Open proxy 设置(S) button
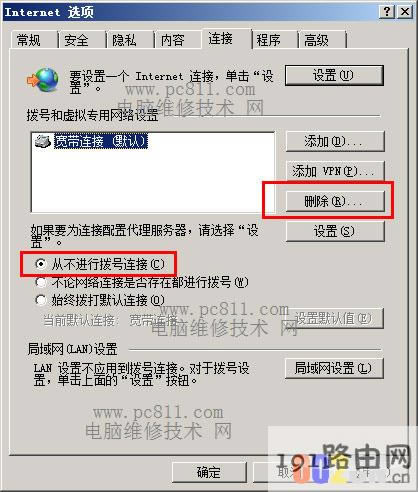Image resolution: width=418 pixels, height=492 pixels. coord(335,231)
